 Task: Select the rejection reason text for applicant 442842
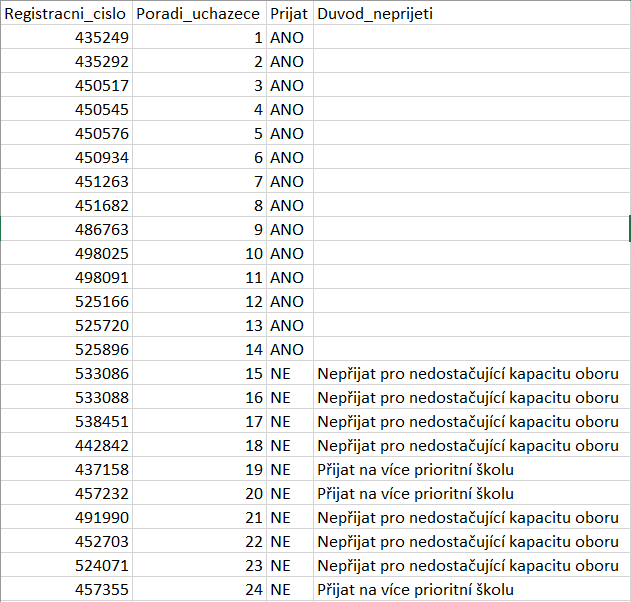(468, 446)
